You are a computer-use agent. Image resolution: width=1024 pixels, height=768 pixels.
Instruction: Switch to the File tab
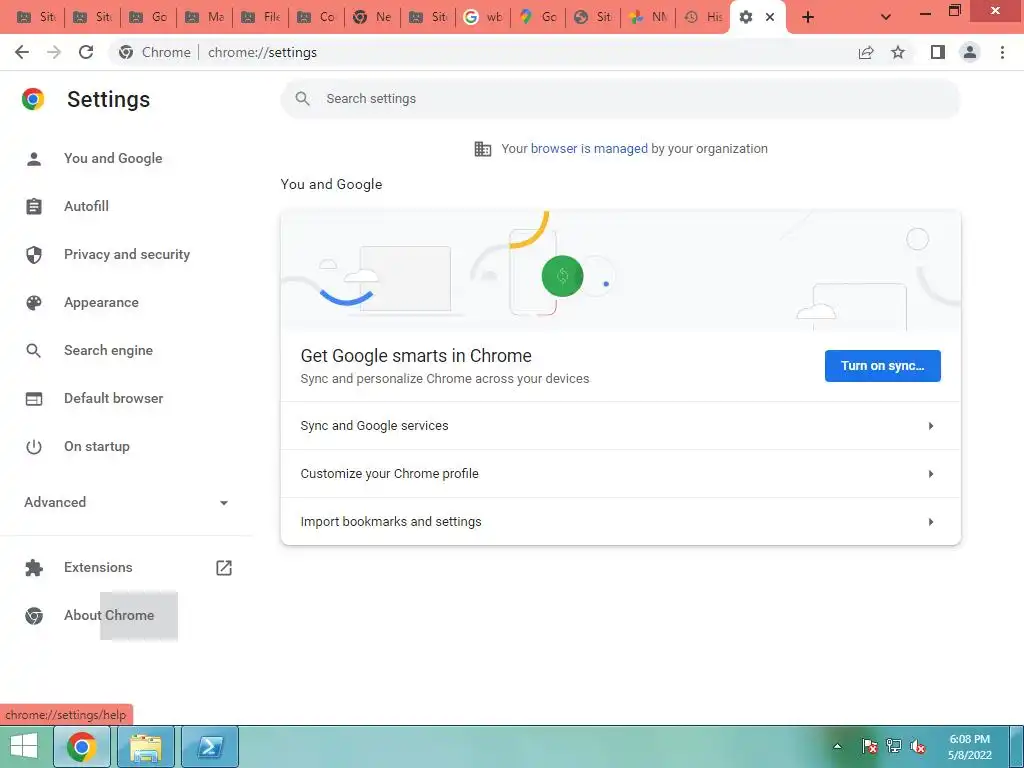point(260,17)
